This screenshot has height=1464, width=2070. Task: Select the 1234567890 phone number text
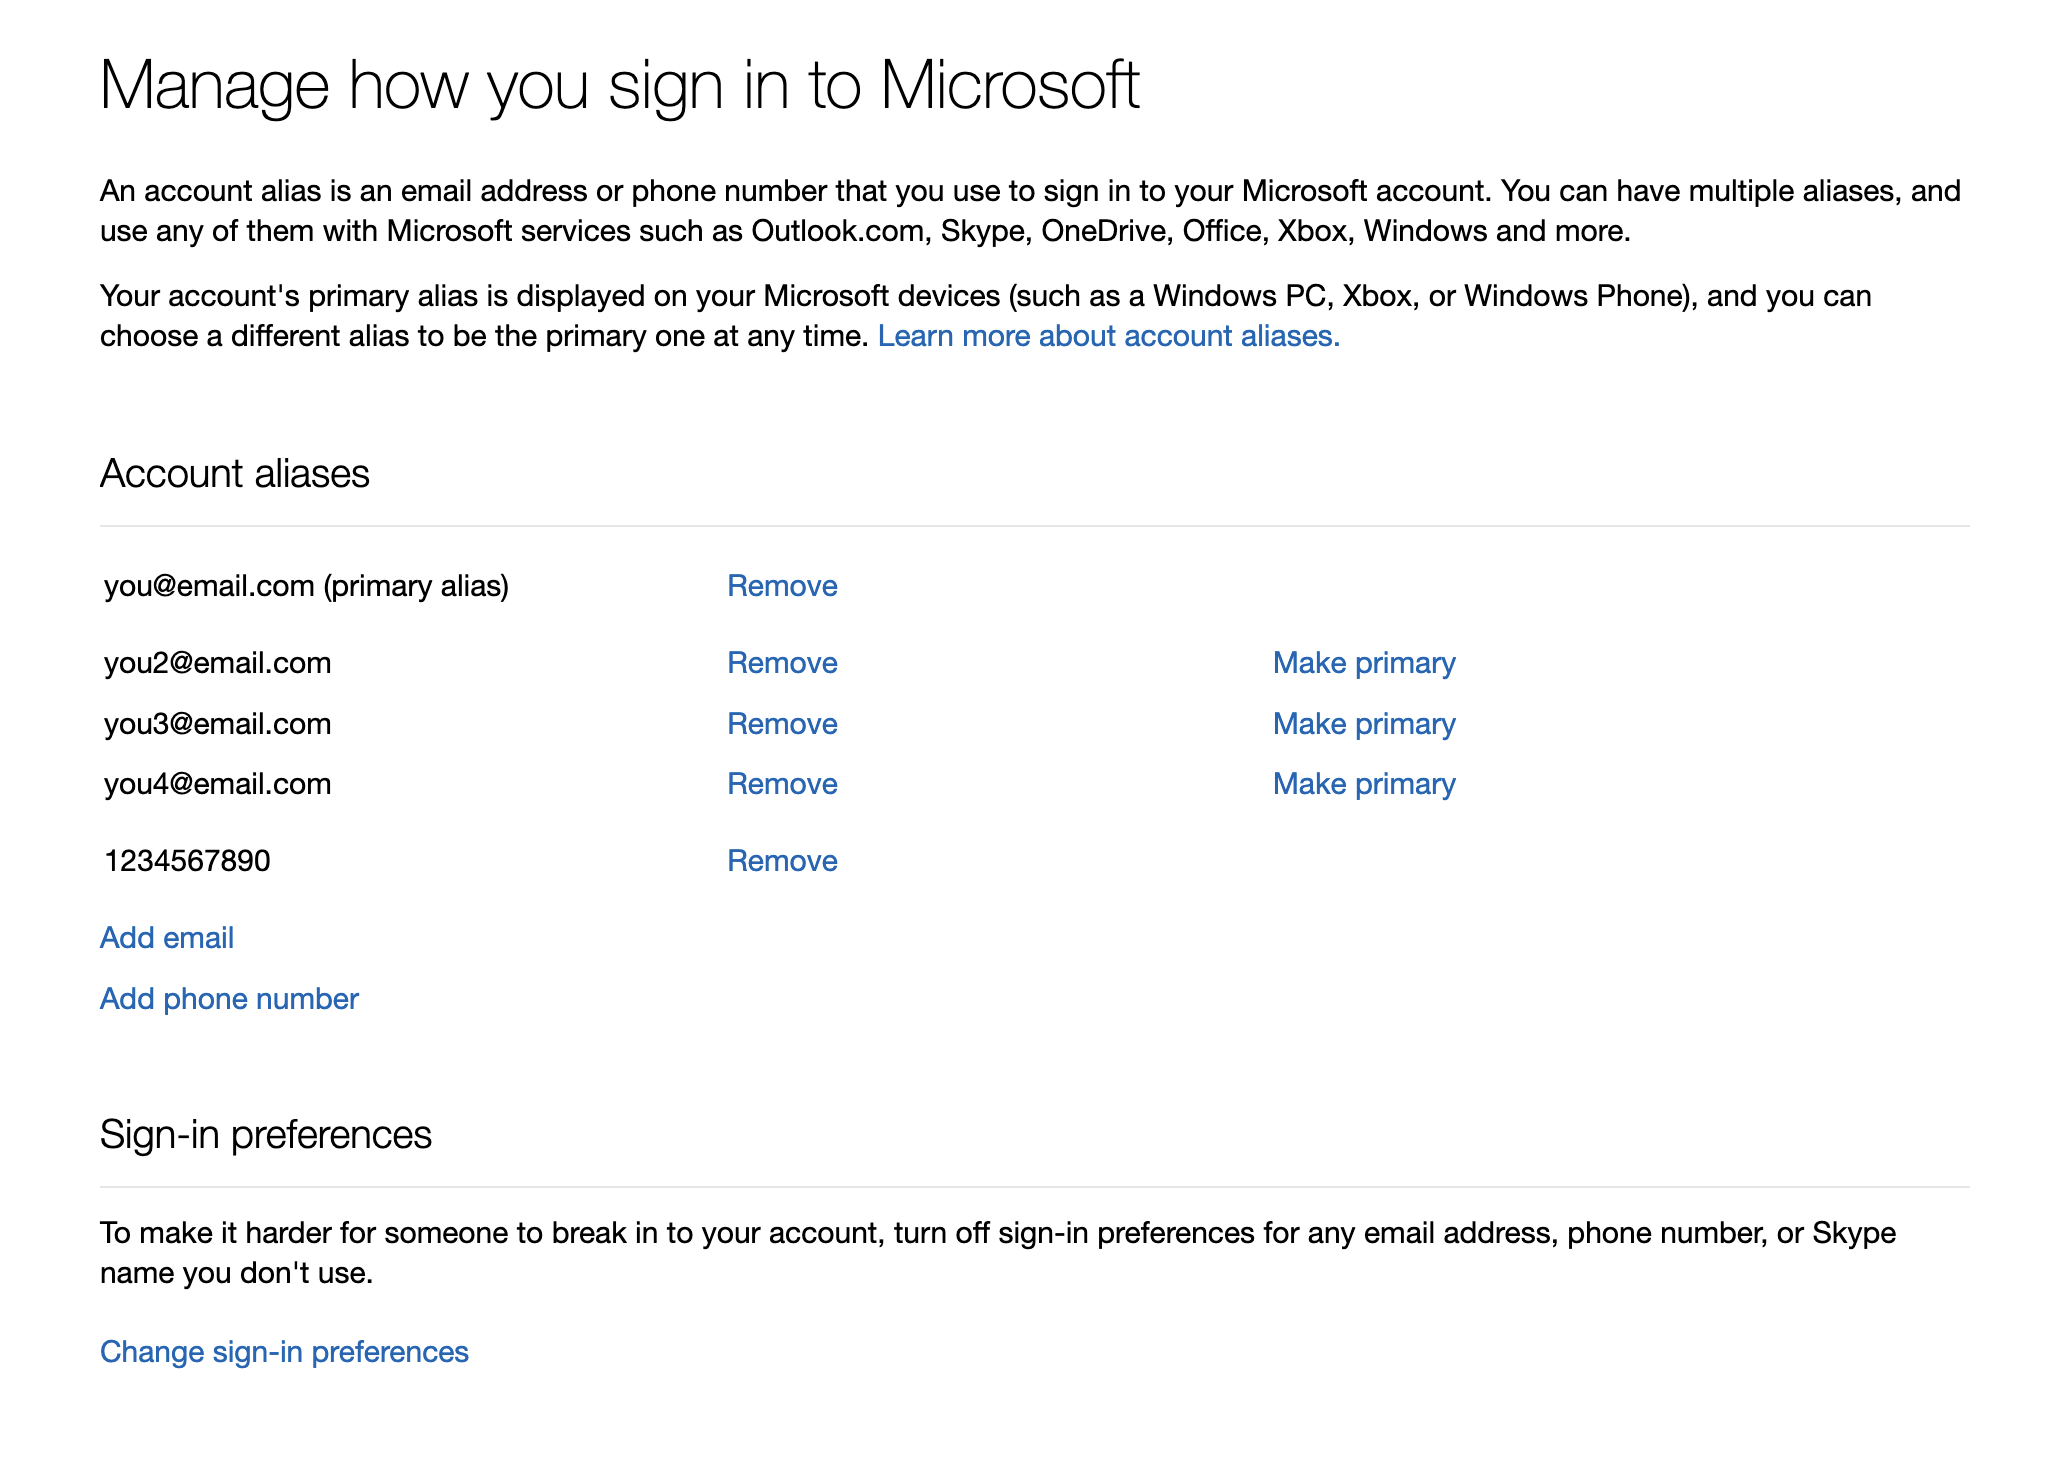pos(187,861)
